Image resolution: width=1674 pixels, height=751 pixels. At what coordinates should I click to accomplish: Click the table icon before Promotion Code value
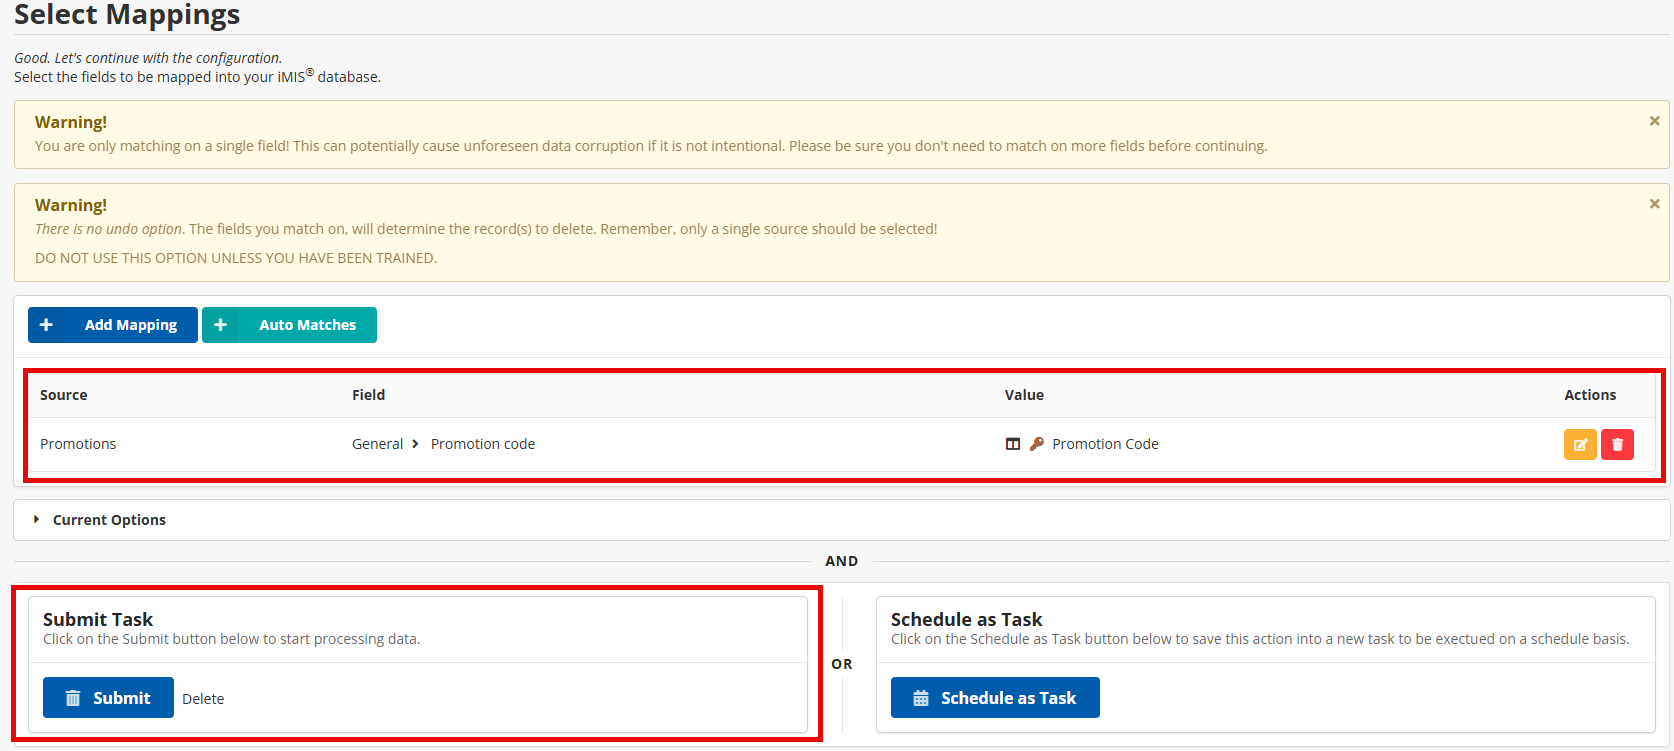click(1013, 444)
